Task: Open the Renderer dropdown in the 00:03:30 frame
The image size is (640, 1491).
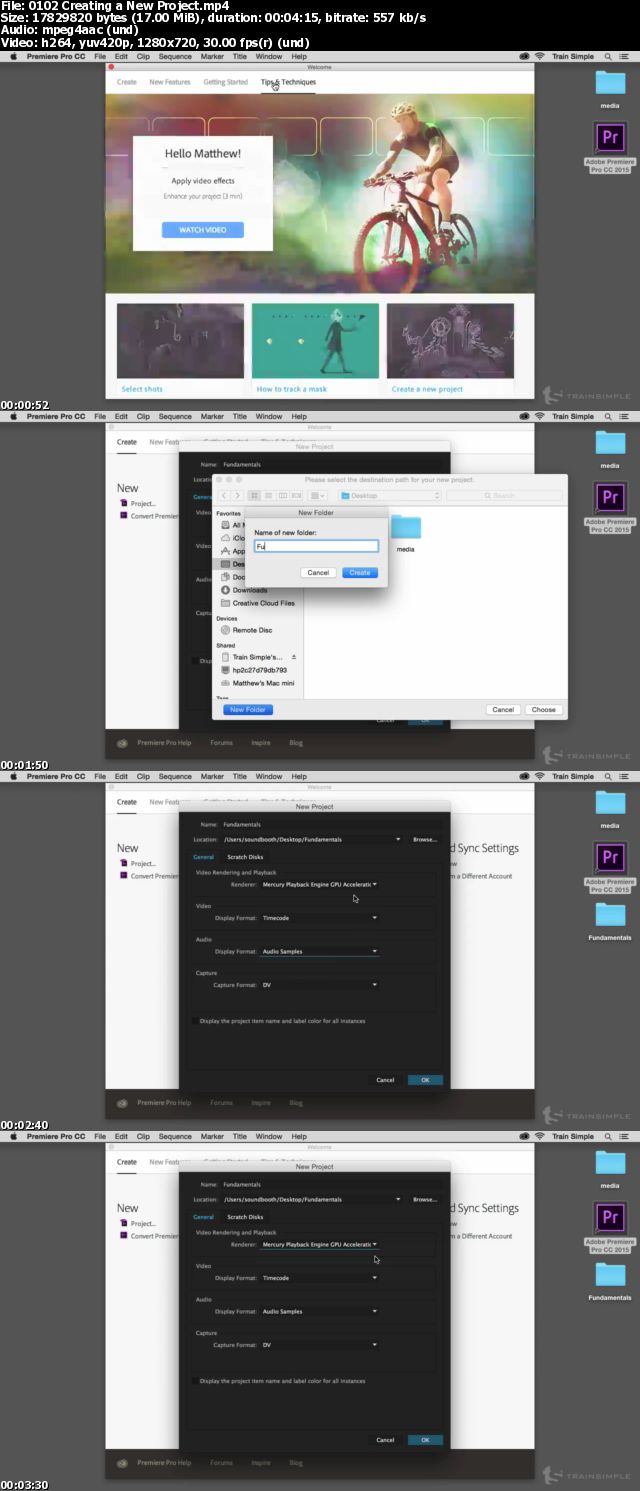Action: (x=319, y=1244)
